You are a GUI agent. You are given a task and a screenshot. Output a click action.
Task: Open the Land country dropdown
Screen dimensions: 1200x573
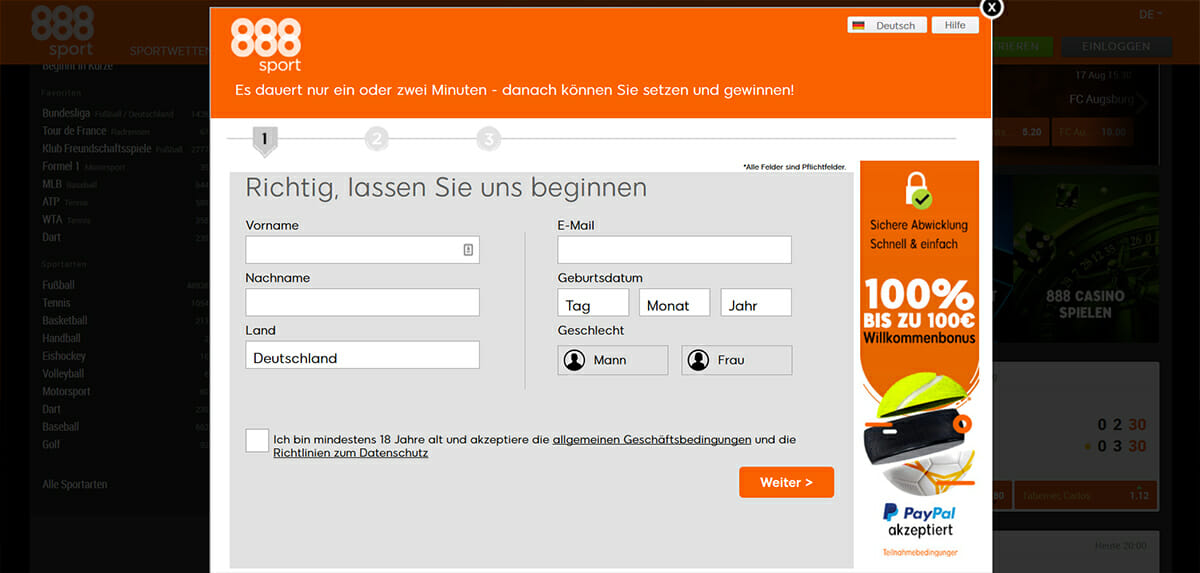(x=362, y=357)
